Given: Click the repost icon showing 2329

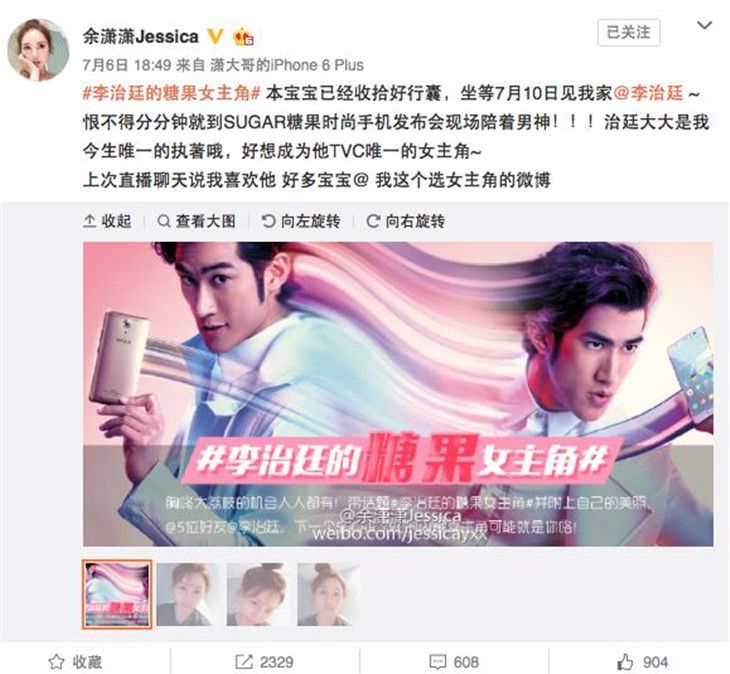Looking at the screenshot, I should pyautogui.click(x=244, y=661).
